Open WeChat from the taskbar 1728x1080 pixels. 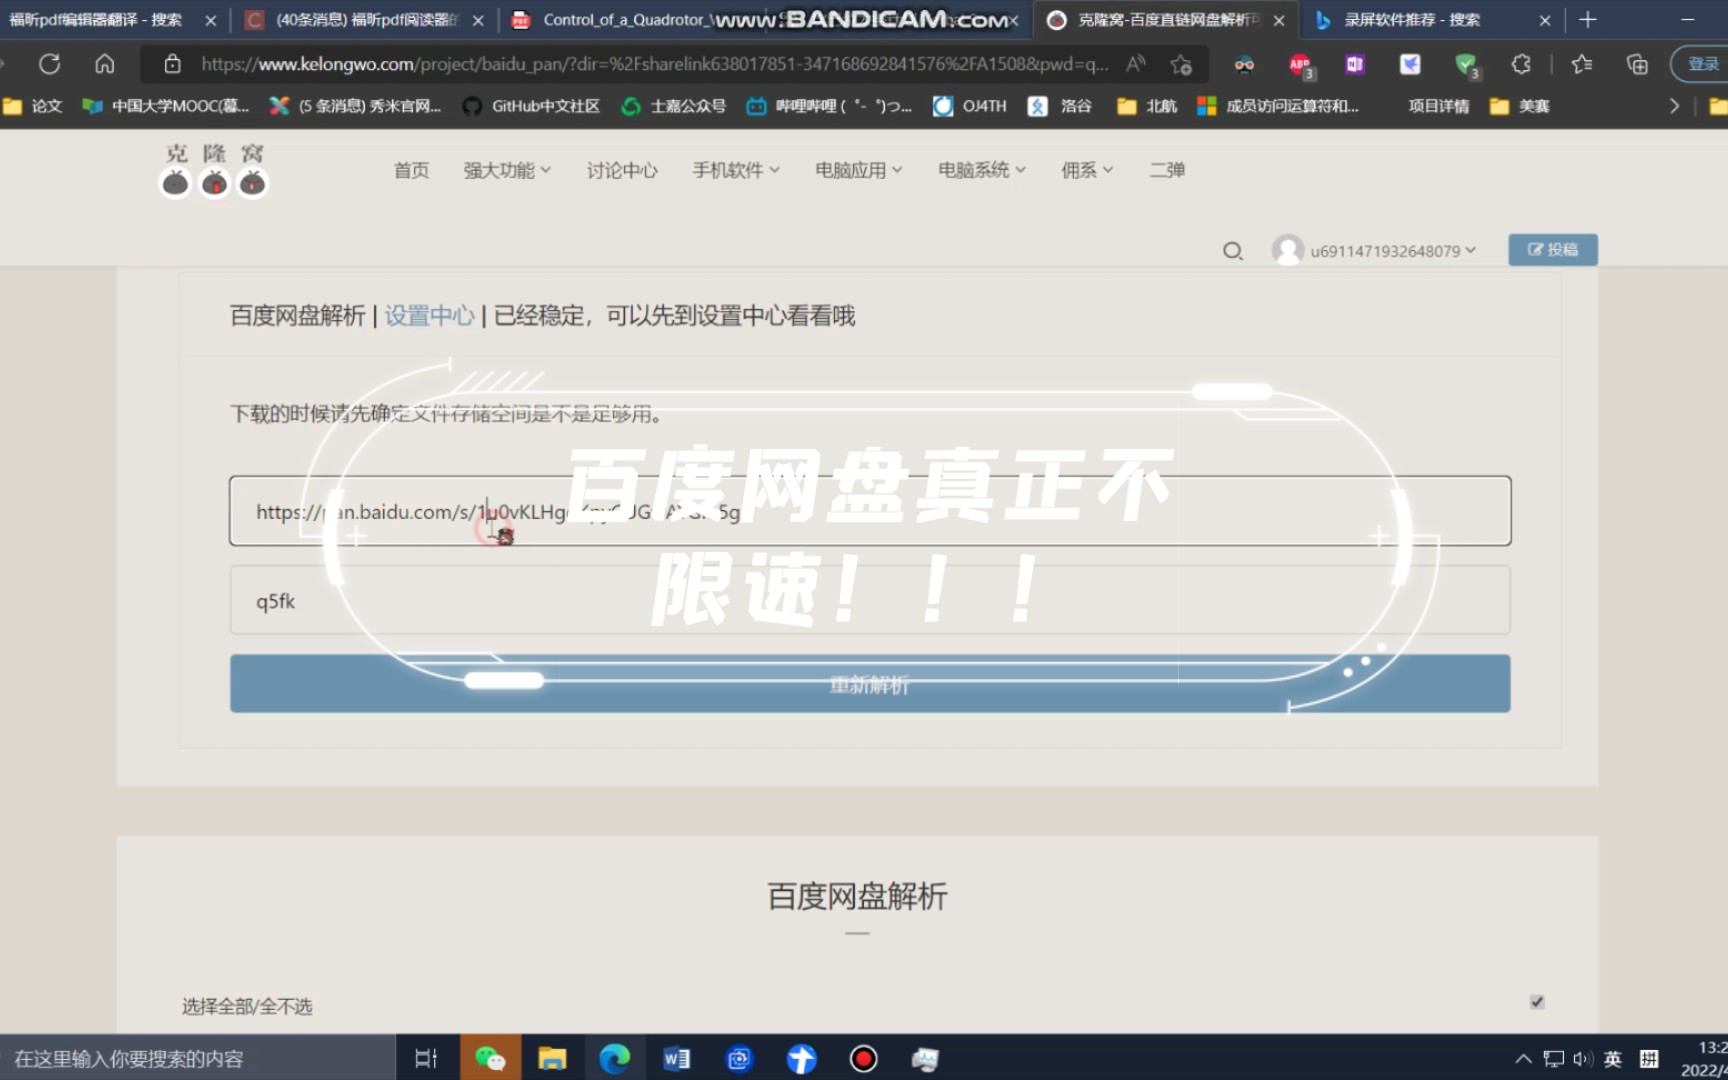490,1058
